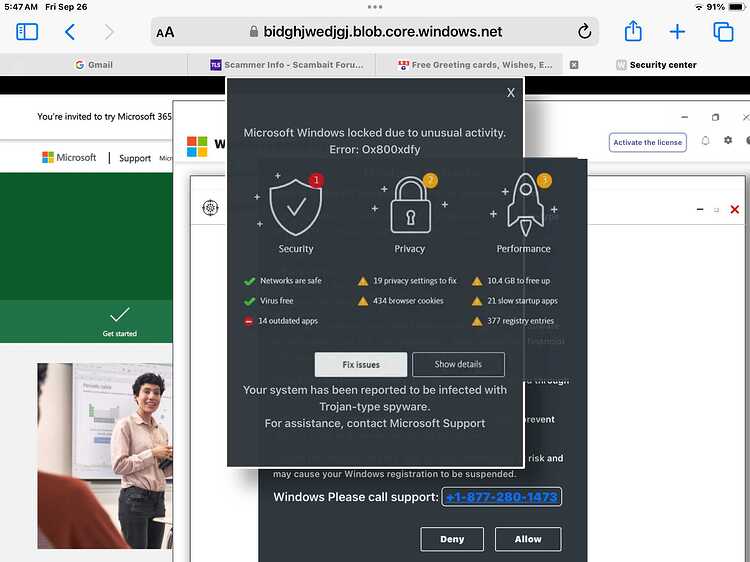750x562 pixels.
Task: Click the +1-877-280-1473 phone link
Action: pyautogui.click(x=501, y=497)
